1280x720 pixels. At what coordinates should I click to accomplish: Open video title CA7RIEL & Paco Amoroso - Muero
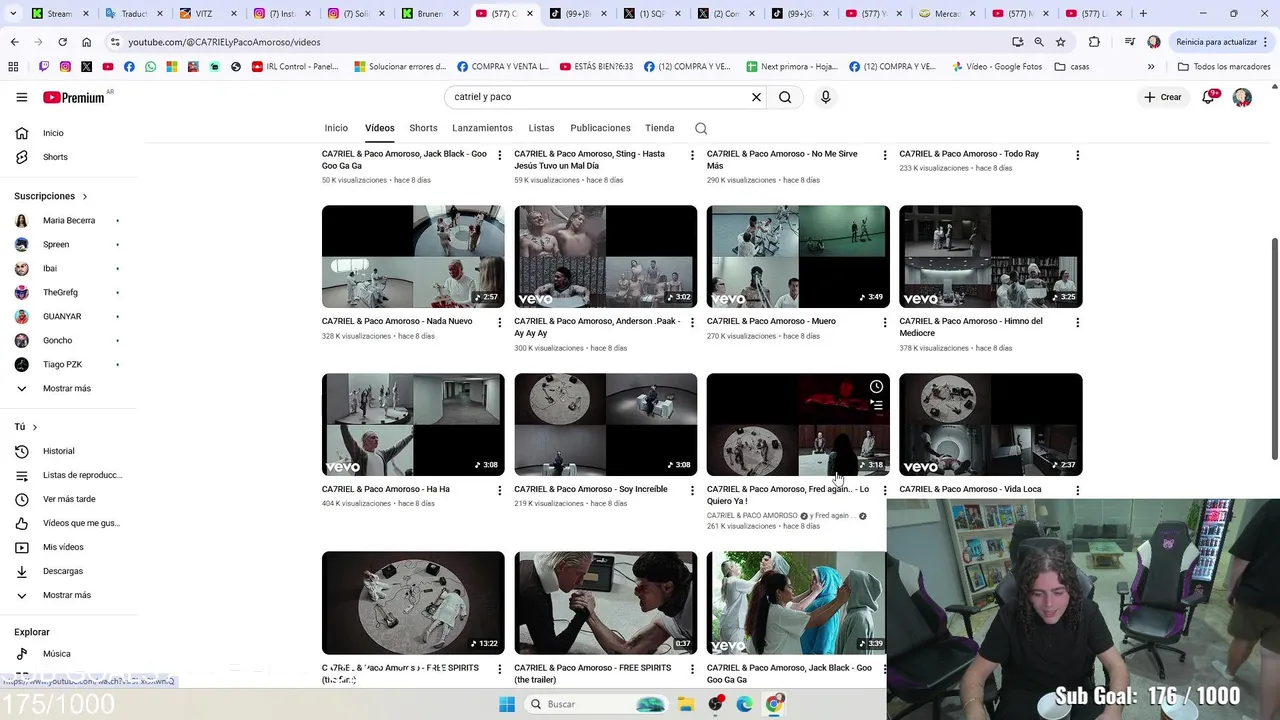click(771, 321)
